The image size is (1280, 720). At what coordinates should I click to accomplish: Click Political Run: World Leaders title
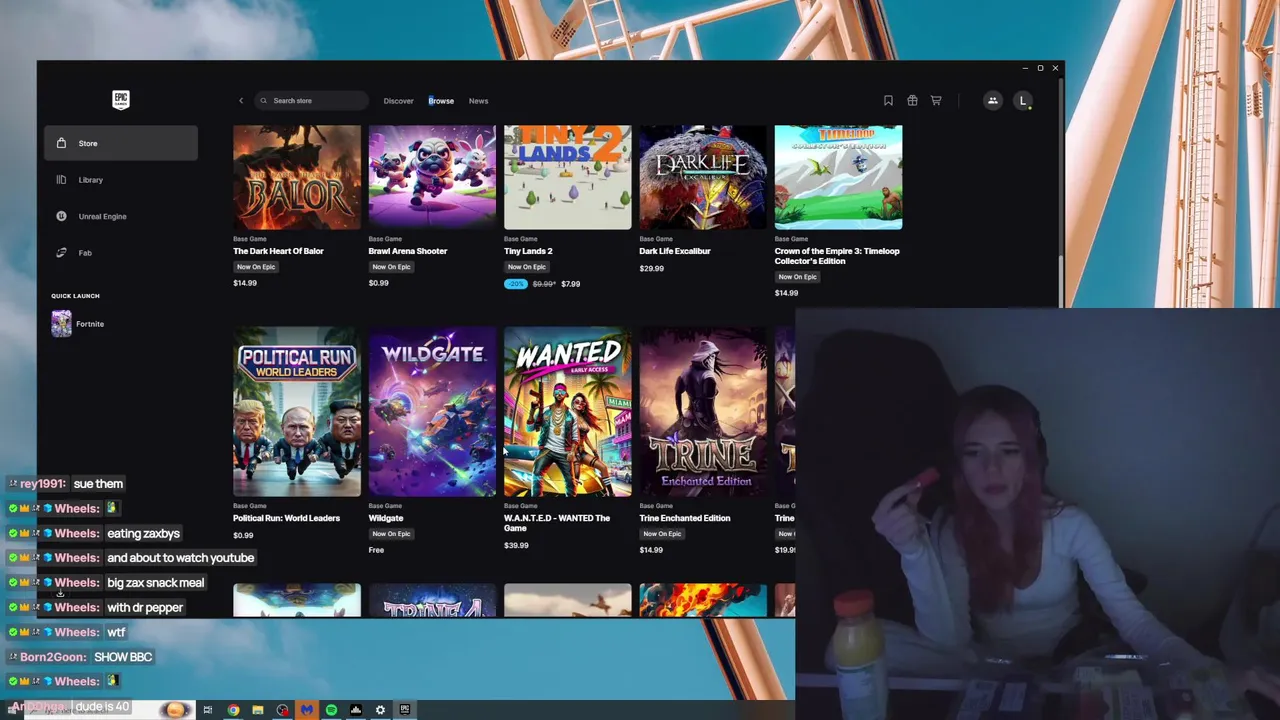click(286, 518)
